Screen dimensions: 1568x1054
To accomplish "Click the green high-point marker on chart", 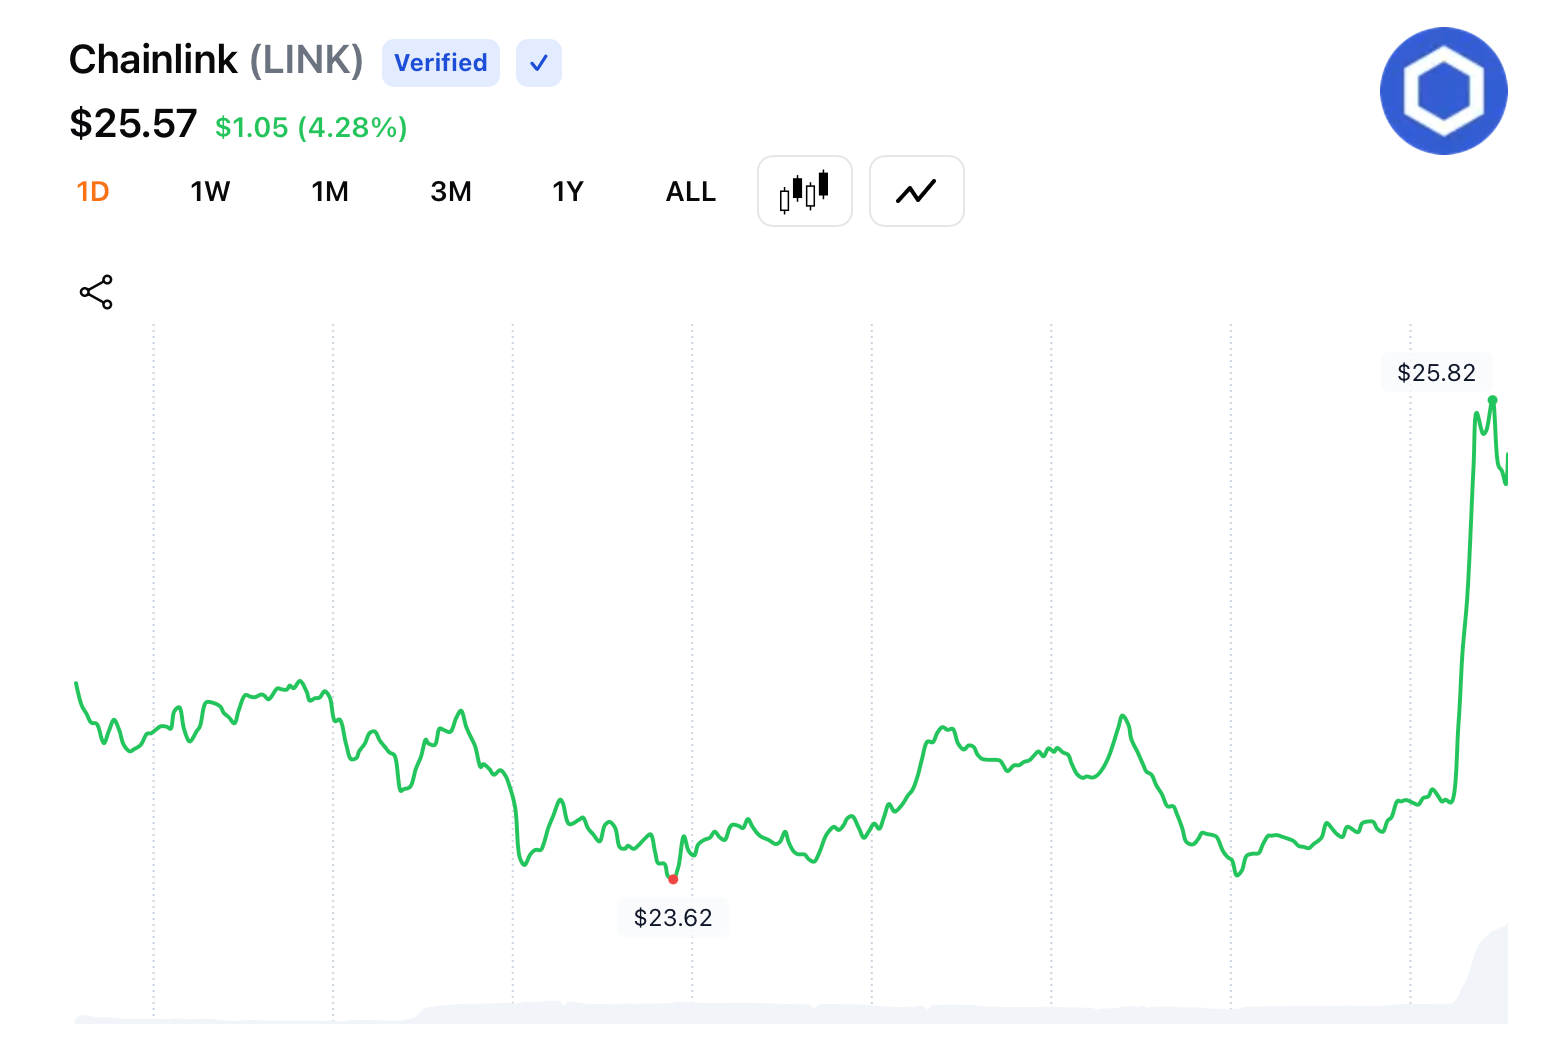I will tap(1492, 400).
